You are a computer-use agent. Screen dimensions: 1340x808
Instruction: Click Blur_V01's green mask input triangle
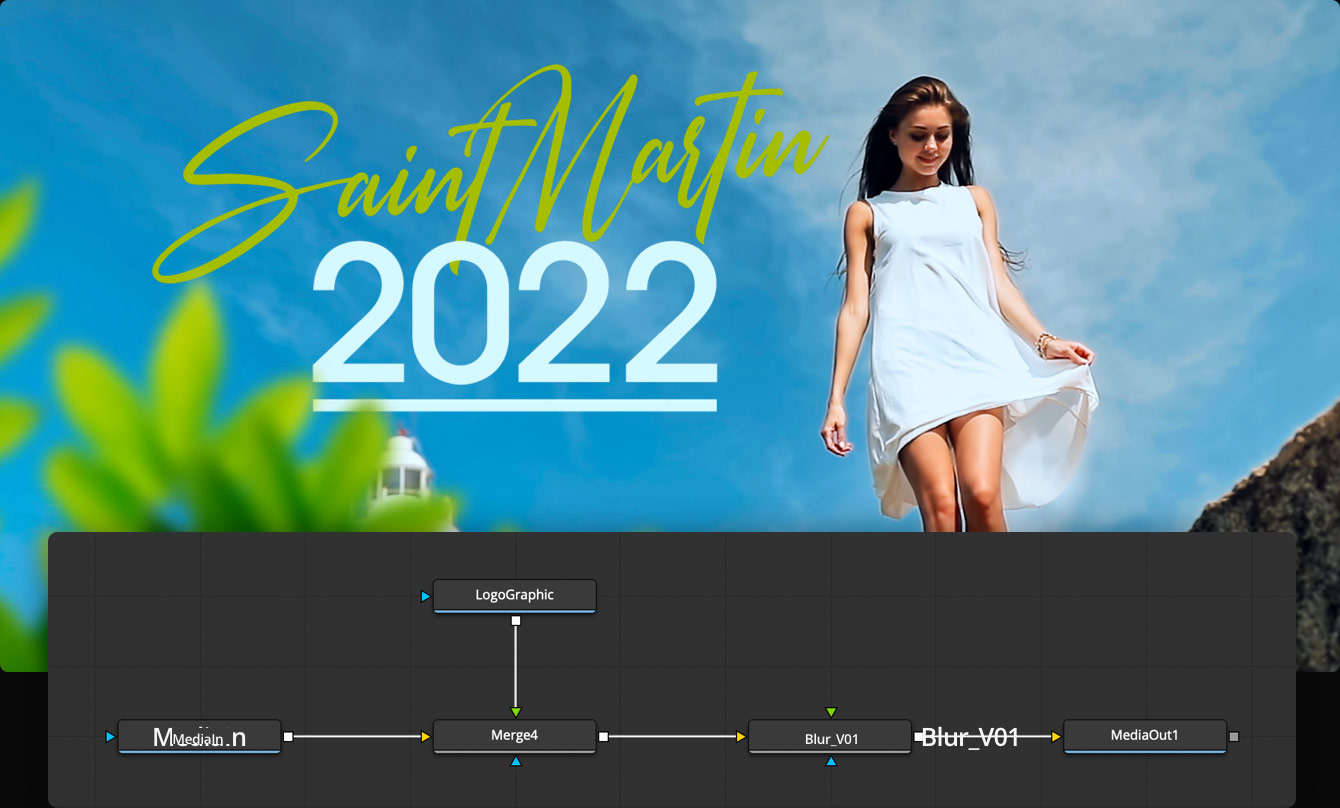[x=831, y=711]
